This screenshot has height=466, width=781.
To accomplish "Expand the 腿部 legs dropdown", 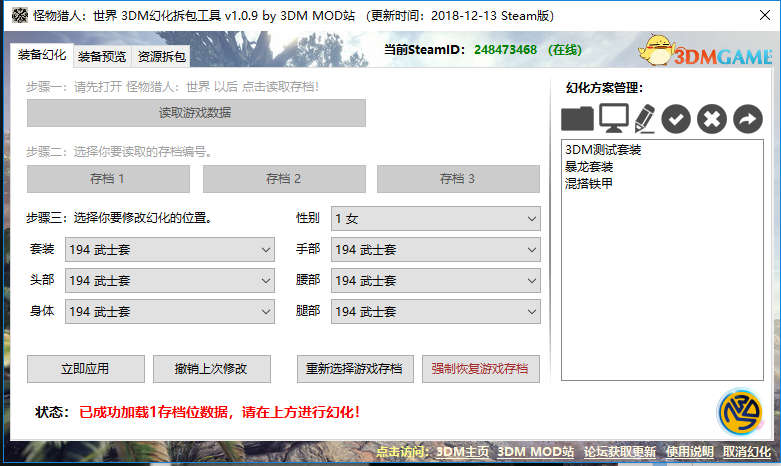I will tap(435, 311).
